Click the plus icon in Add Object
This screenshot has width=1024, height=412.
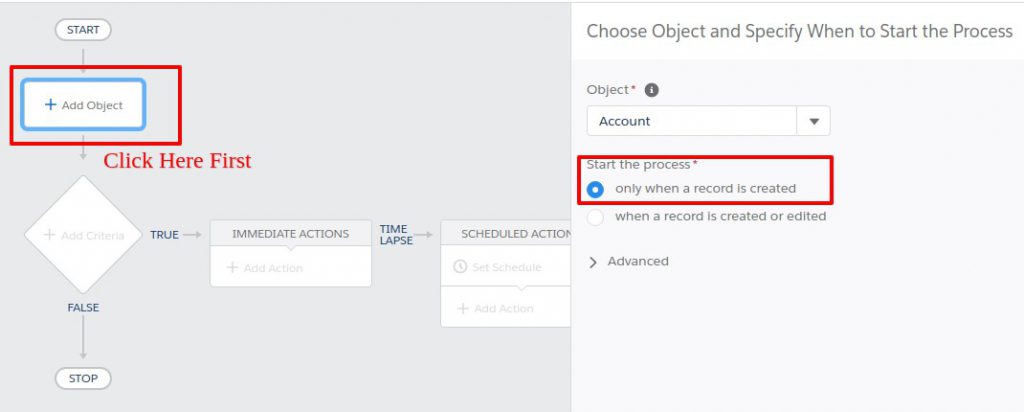tap(50, 105)
